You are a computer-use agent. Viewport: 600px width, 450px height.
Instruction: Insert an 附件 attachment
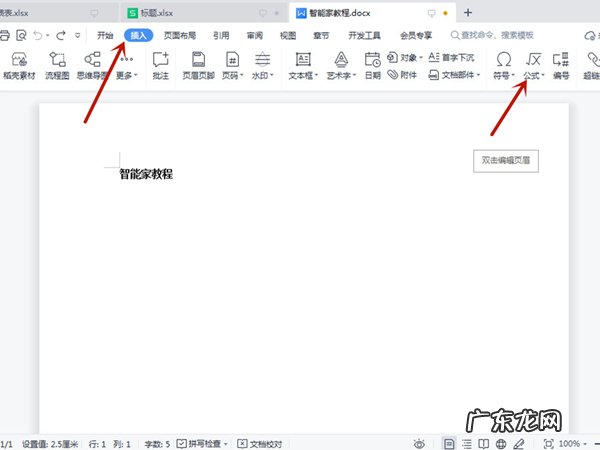(402, 75)
